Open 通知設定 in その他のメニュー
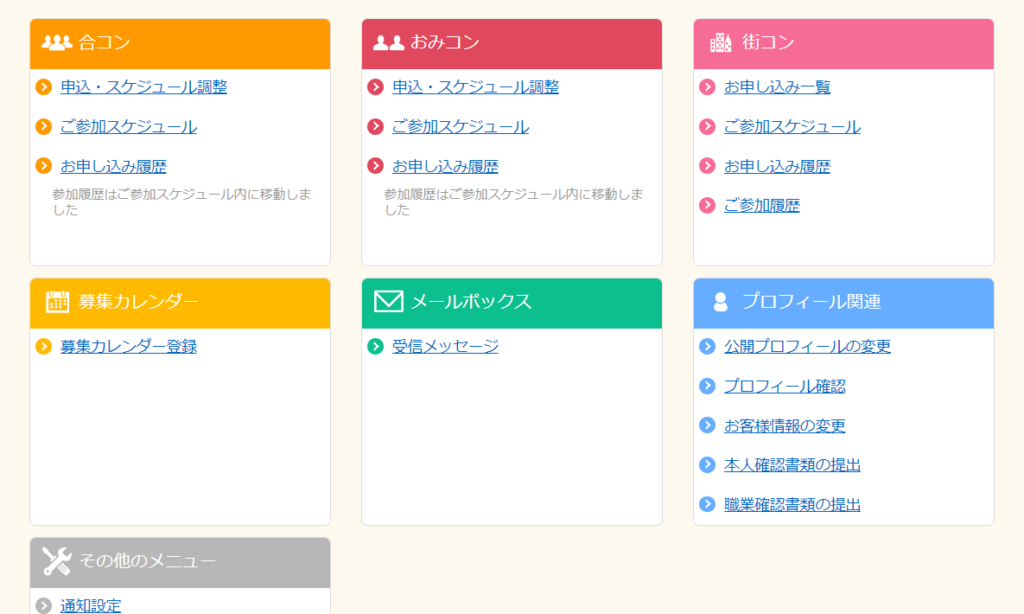Screen dimensions: 1024x614 click(x=90, y=605)
